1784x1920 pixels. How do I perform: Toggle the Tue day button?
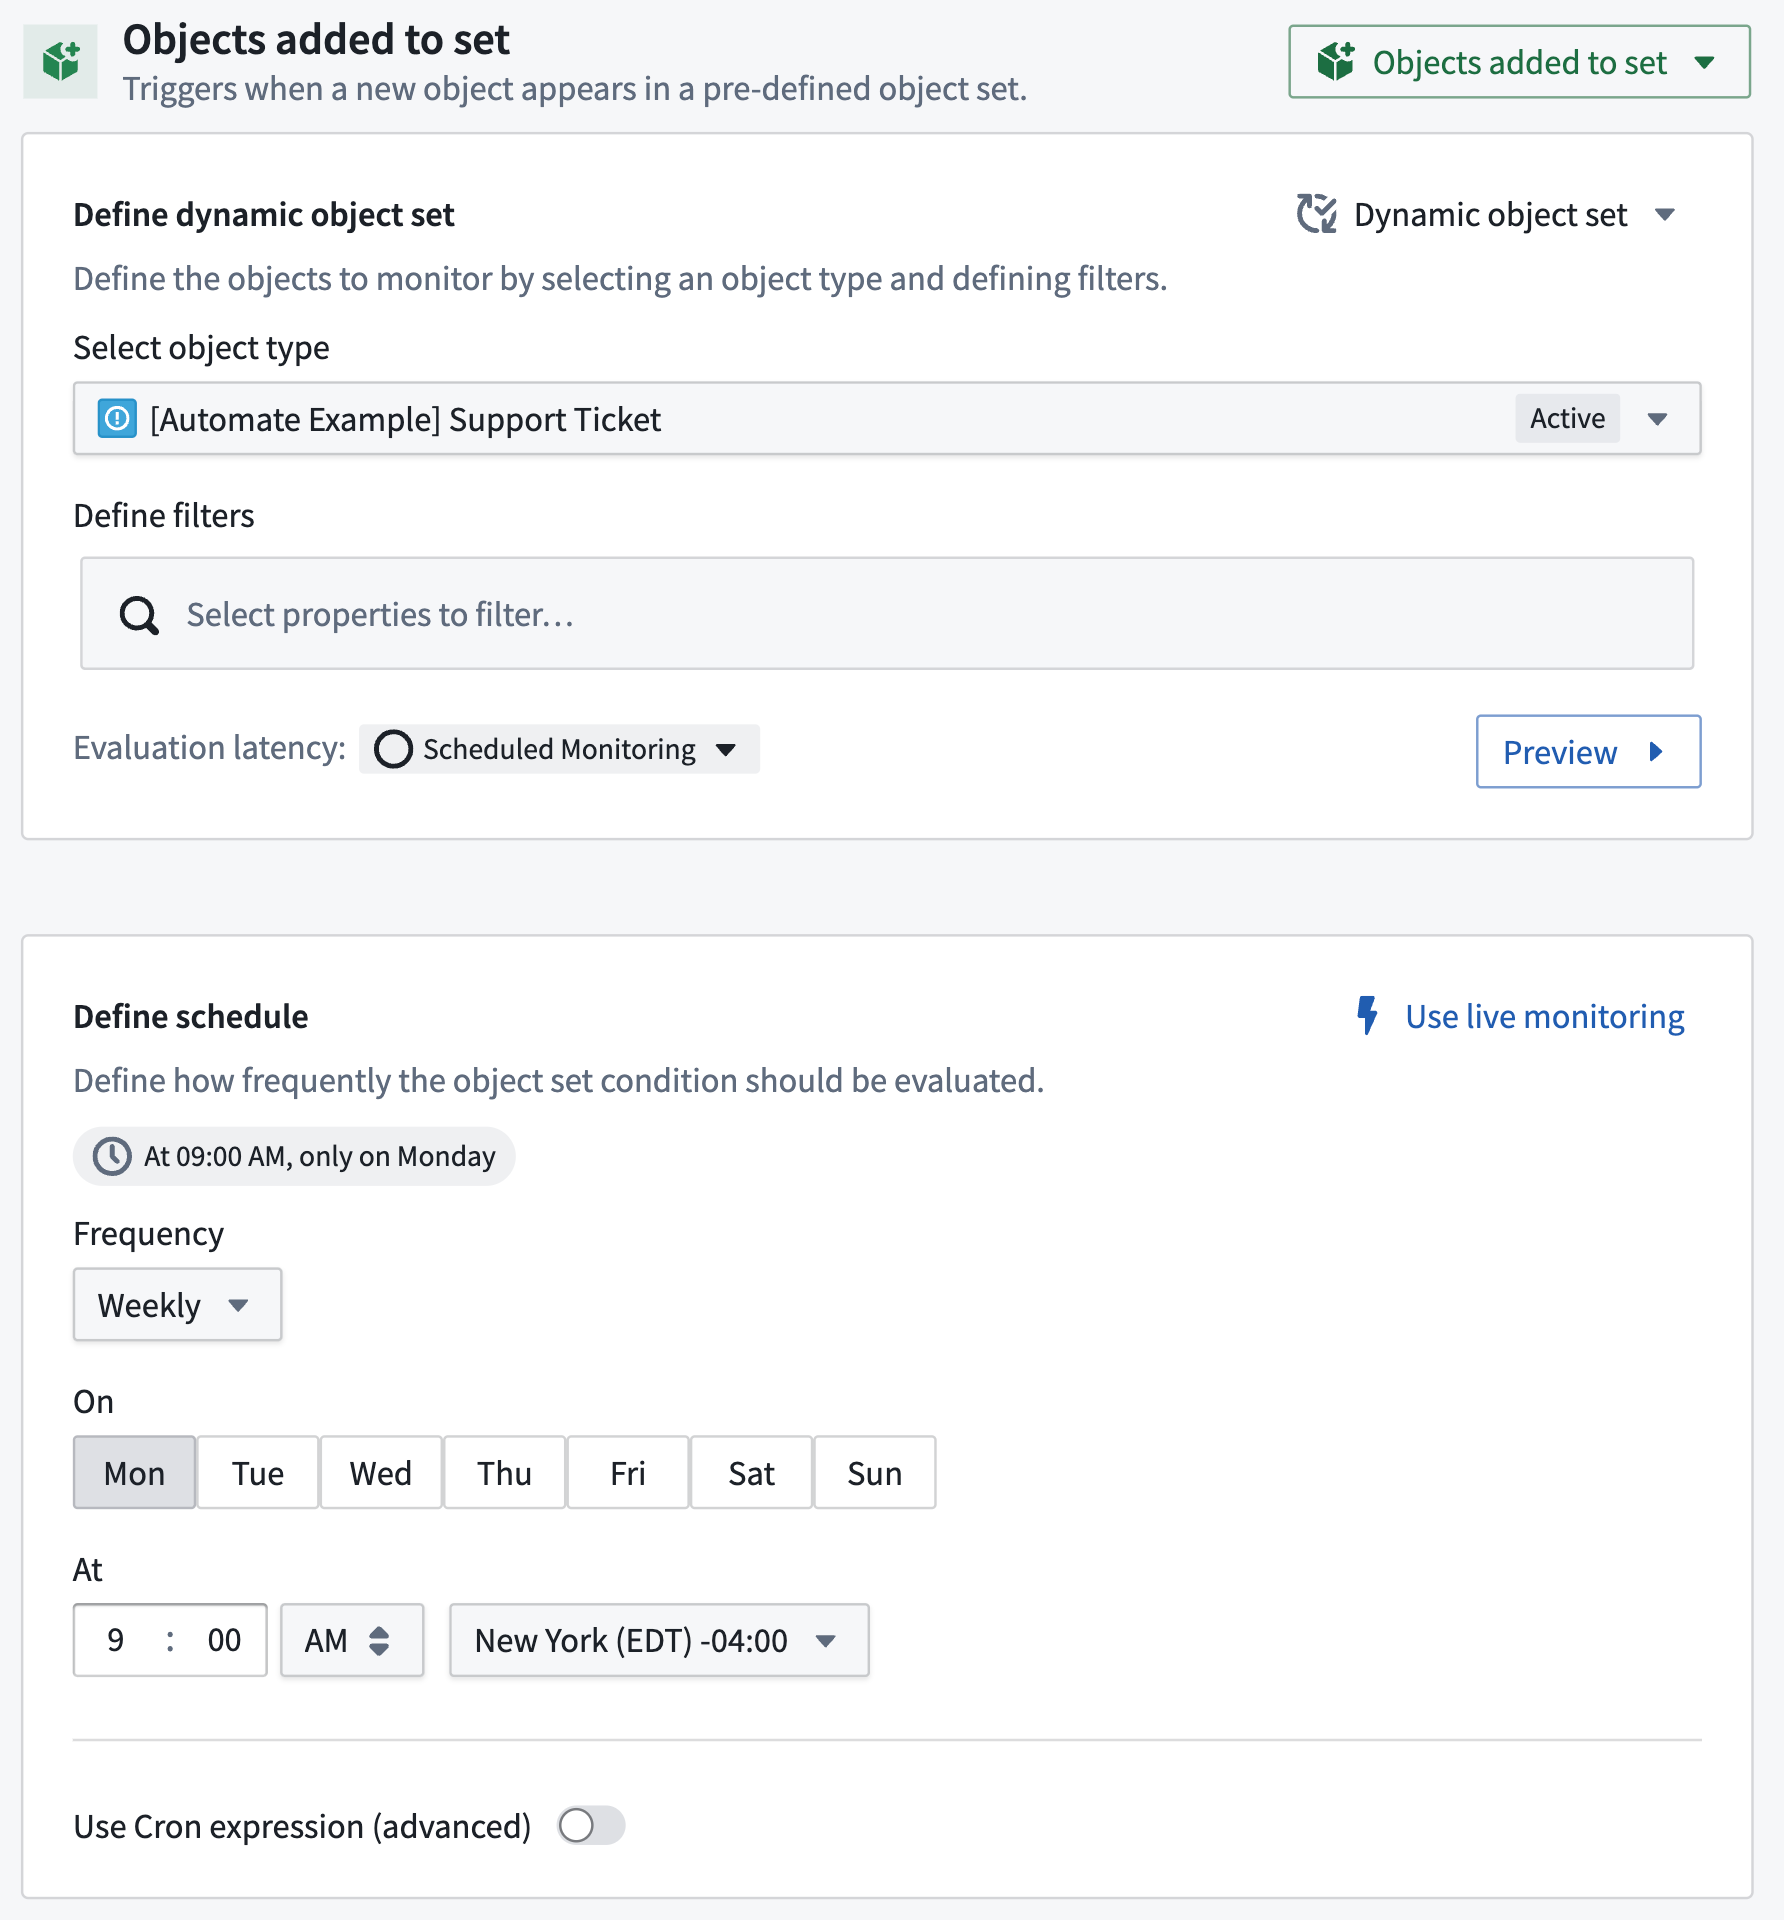point(258,1473)
